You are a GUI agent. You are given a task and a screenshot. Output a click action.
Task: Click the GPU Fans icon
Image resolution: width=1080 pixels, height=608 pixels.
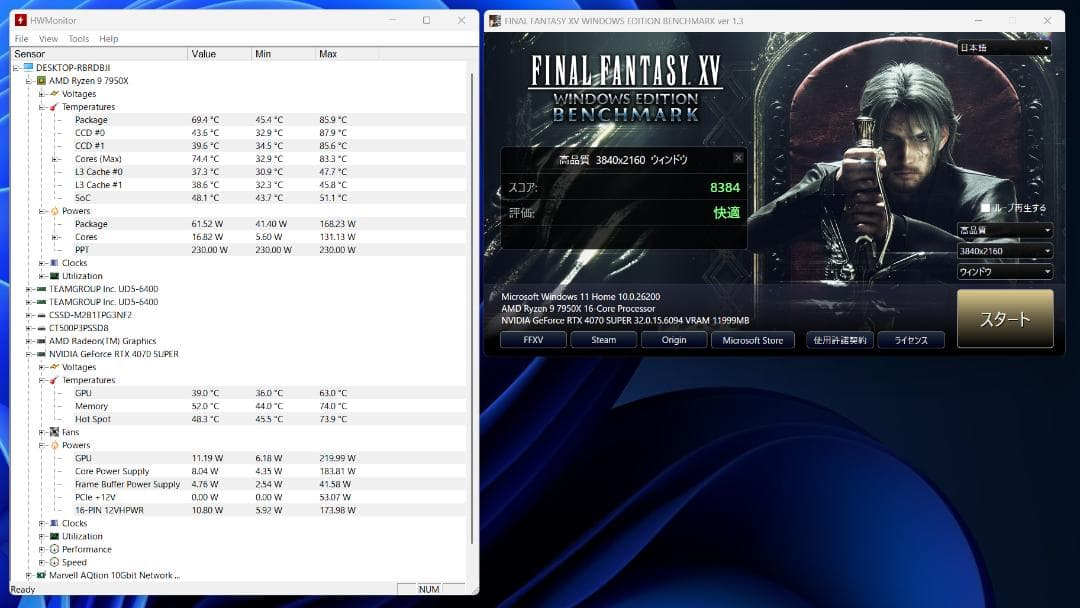point(54,432)
